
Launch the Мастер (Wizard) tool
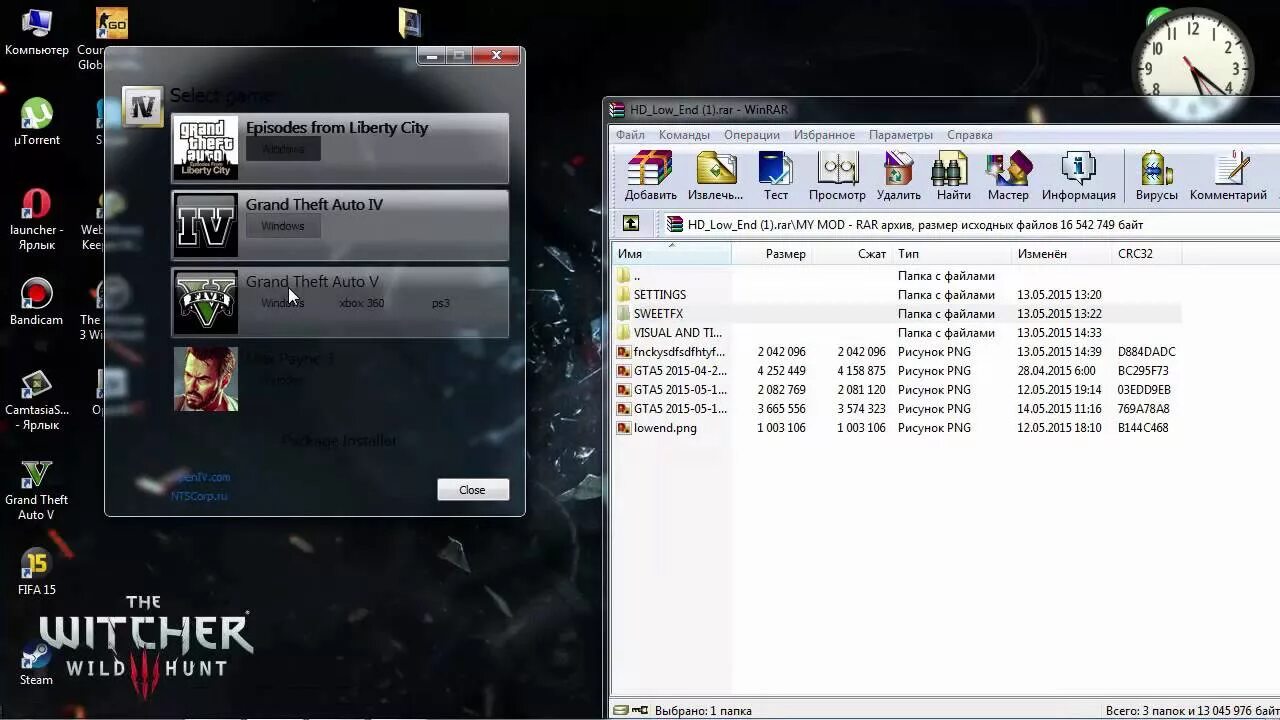pos(1008,175)
